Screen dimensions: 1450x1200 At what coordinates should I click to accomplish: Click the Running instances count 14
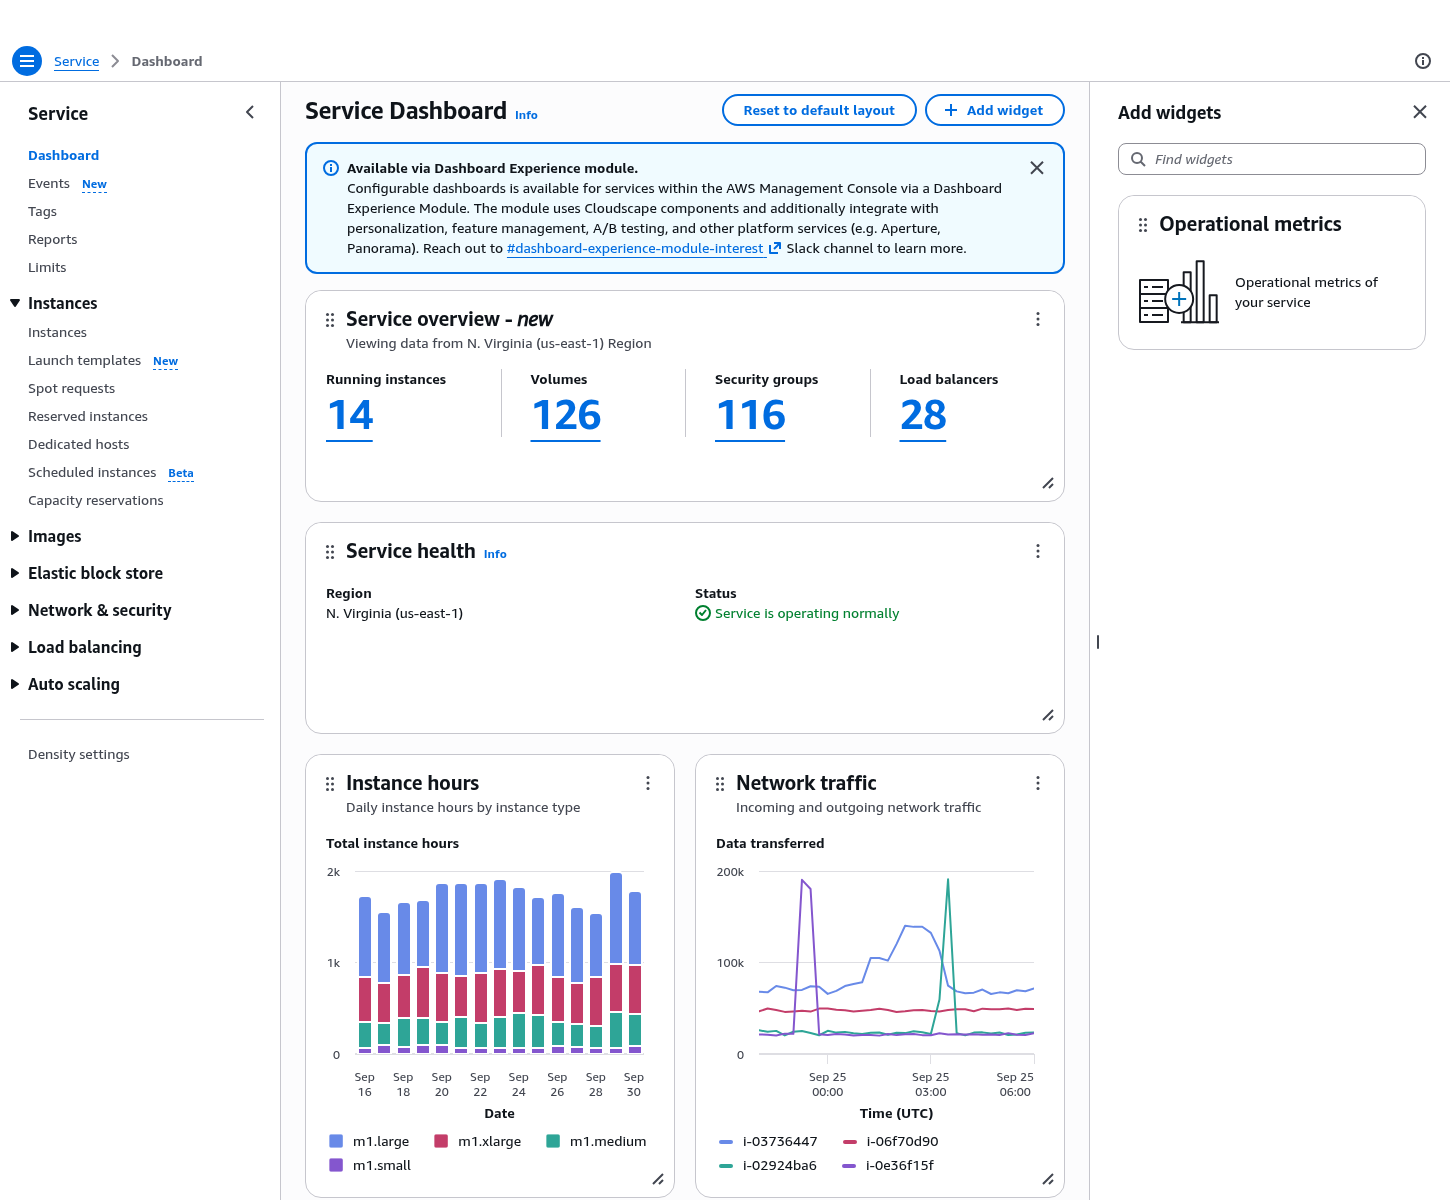350,416
